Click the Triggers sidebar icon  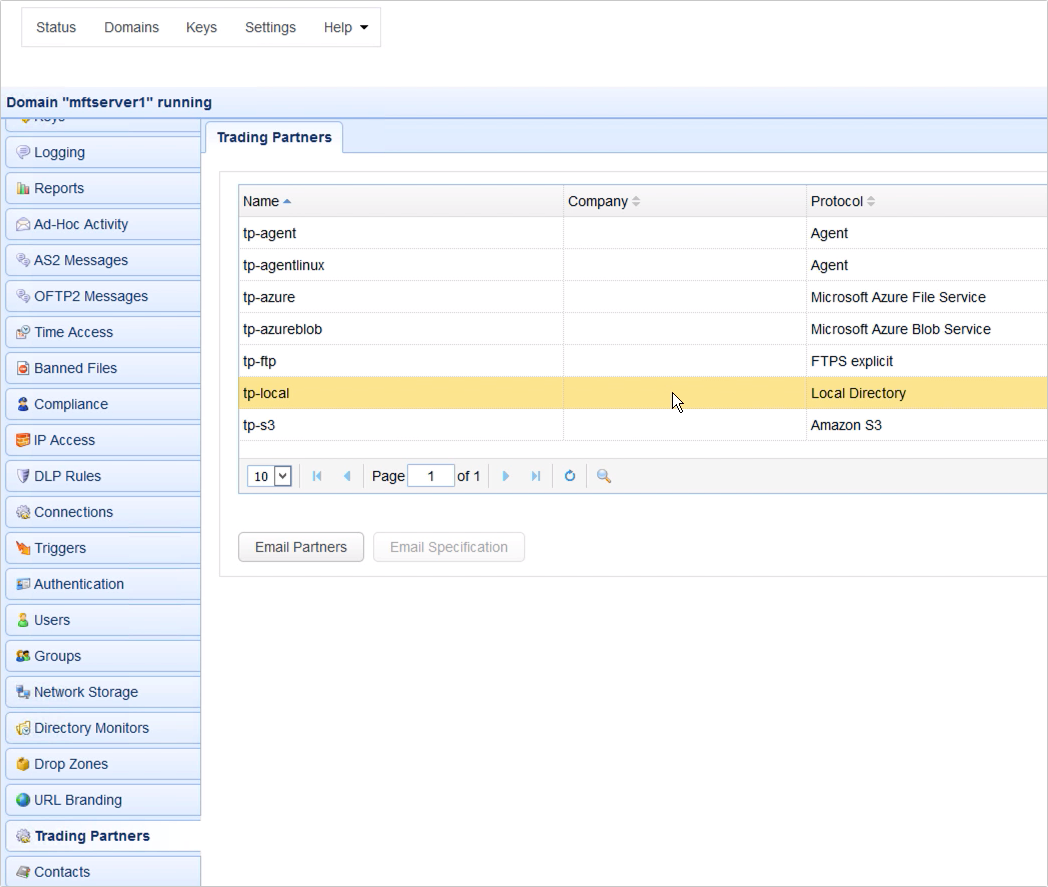coord(22,548)
